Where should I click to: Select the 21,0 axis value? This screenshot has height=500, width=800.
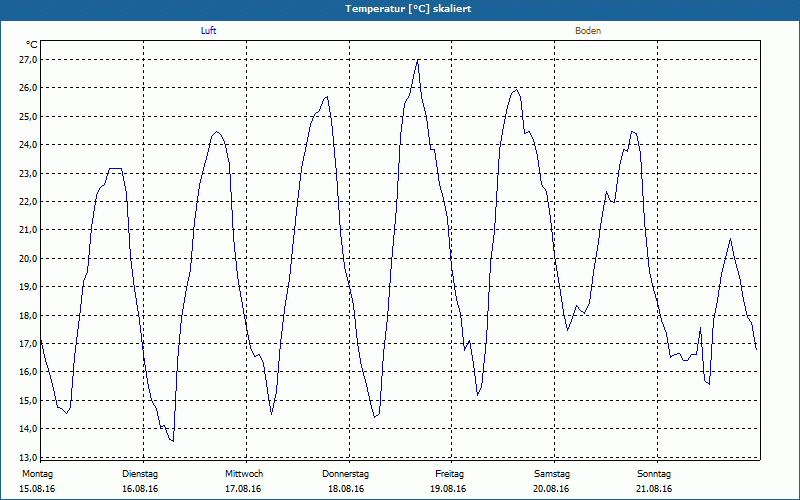click(29, 230)
